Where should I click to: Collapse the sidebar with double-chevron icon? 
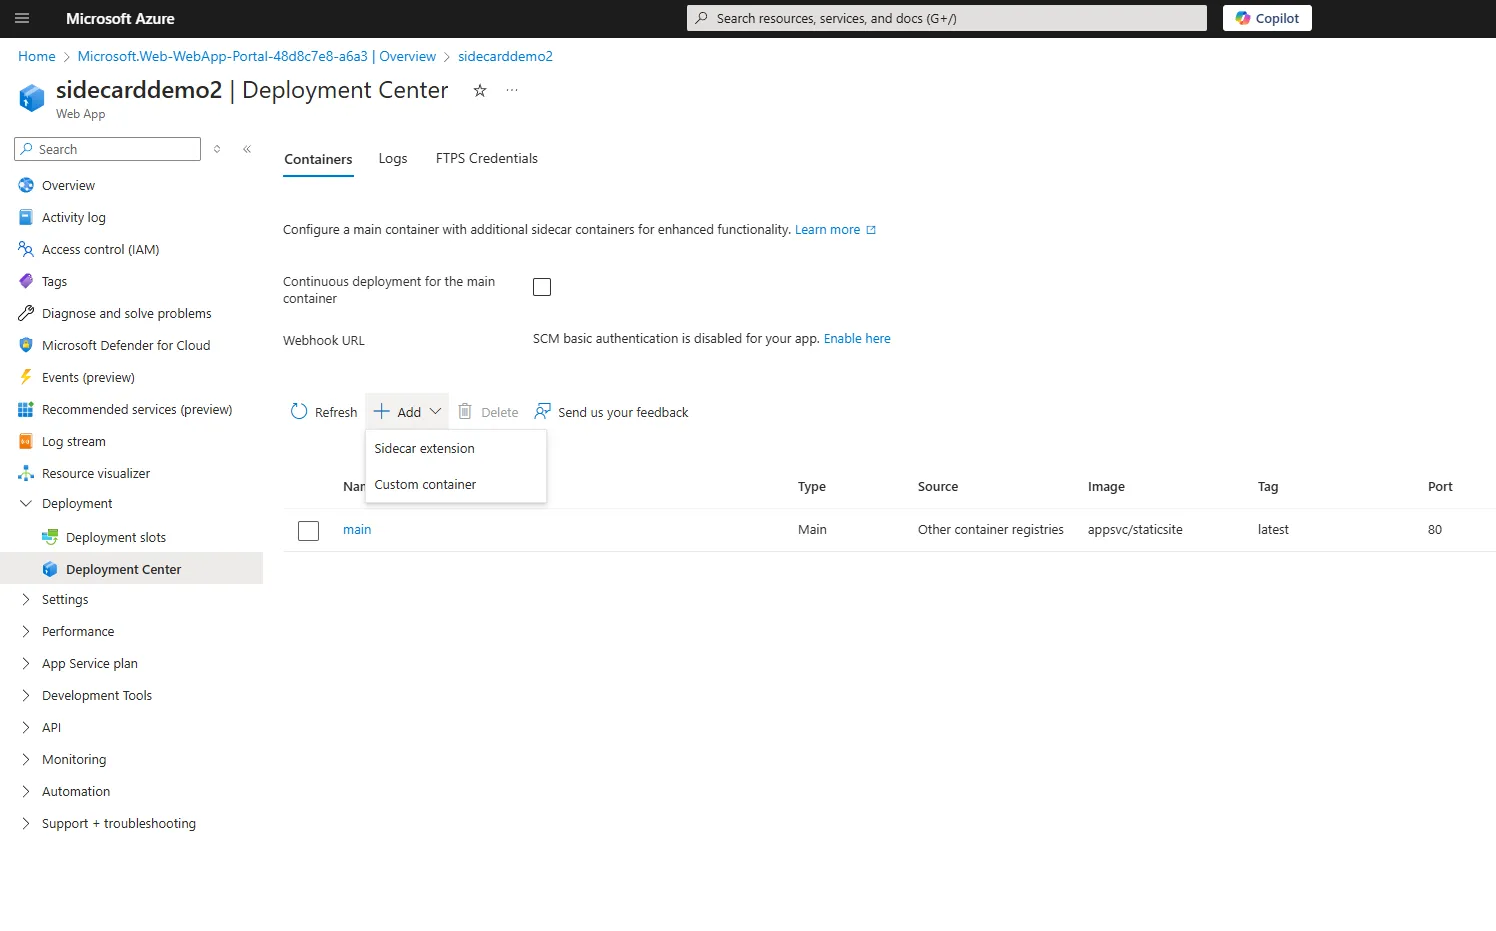tap(247, 149)
